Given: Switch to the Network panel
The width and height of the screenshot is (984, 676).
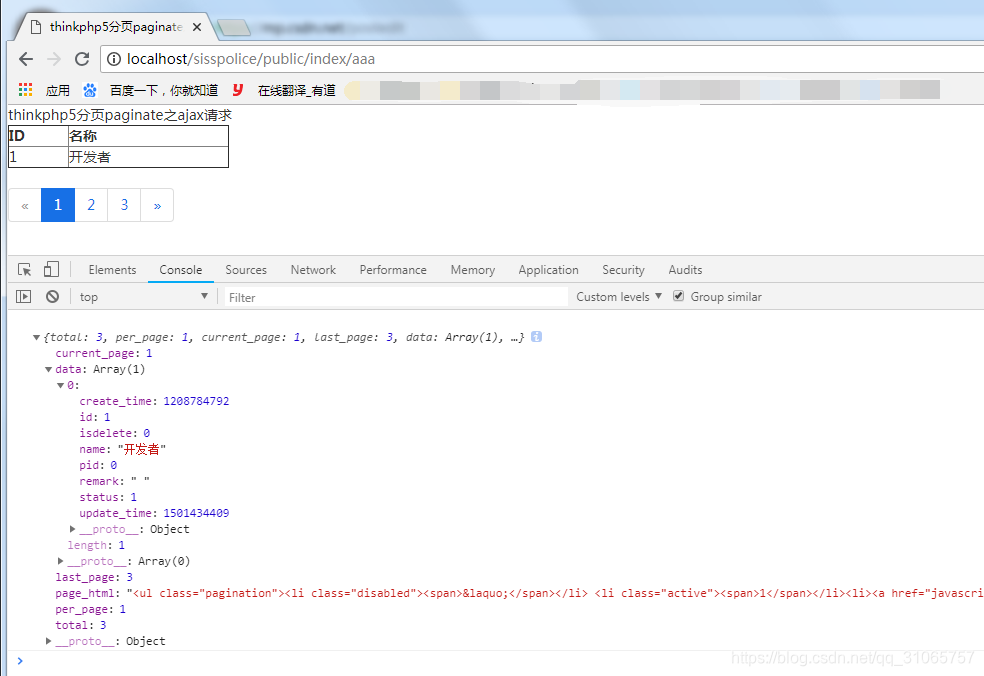Looking at the screenshot, I should click(313, 270).
